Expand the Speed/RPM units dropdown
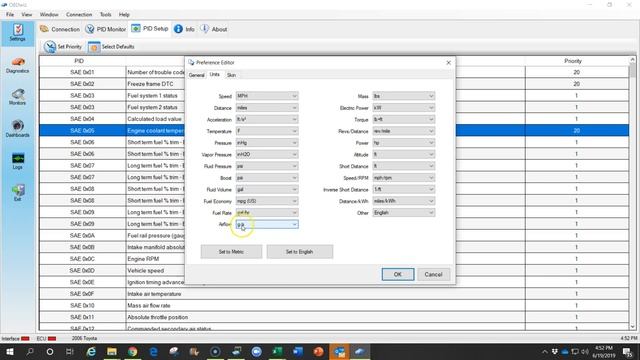 point(404,178)
